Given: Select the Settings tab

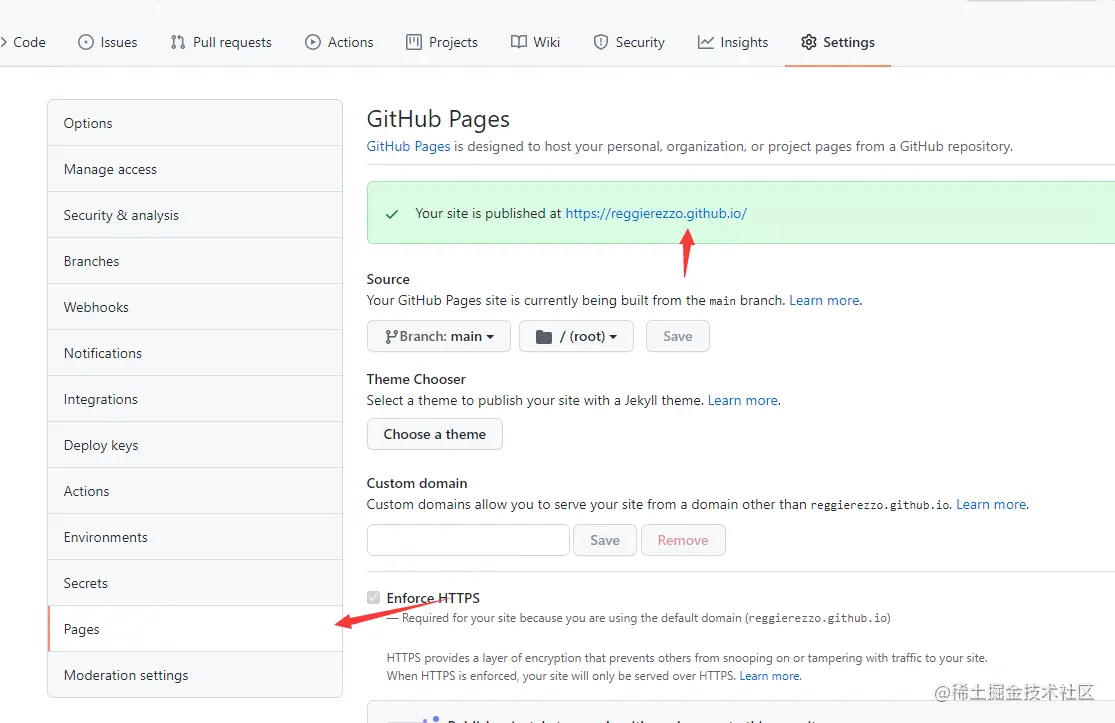Looking at the screenshot, I should tap(838, 42).
